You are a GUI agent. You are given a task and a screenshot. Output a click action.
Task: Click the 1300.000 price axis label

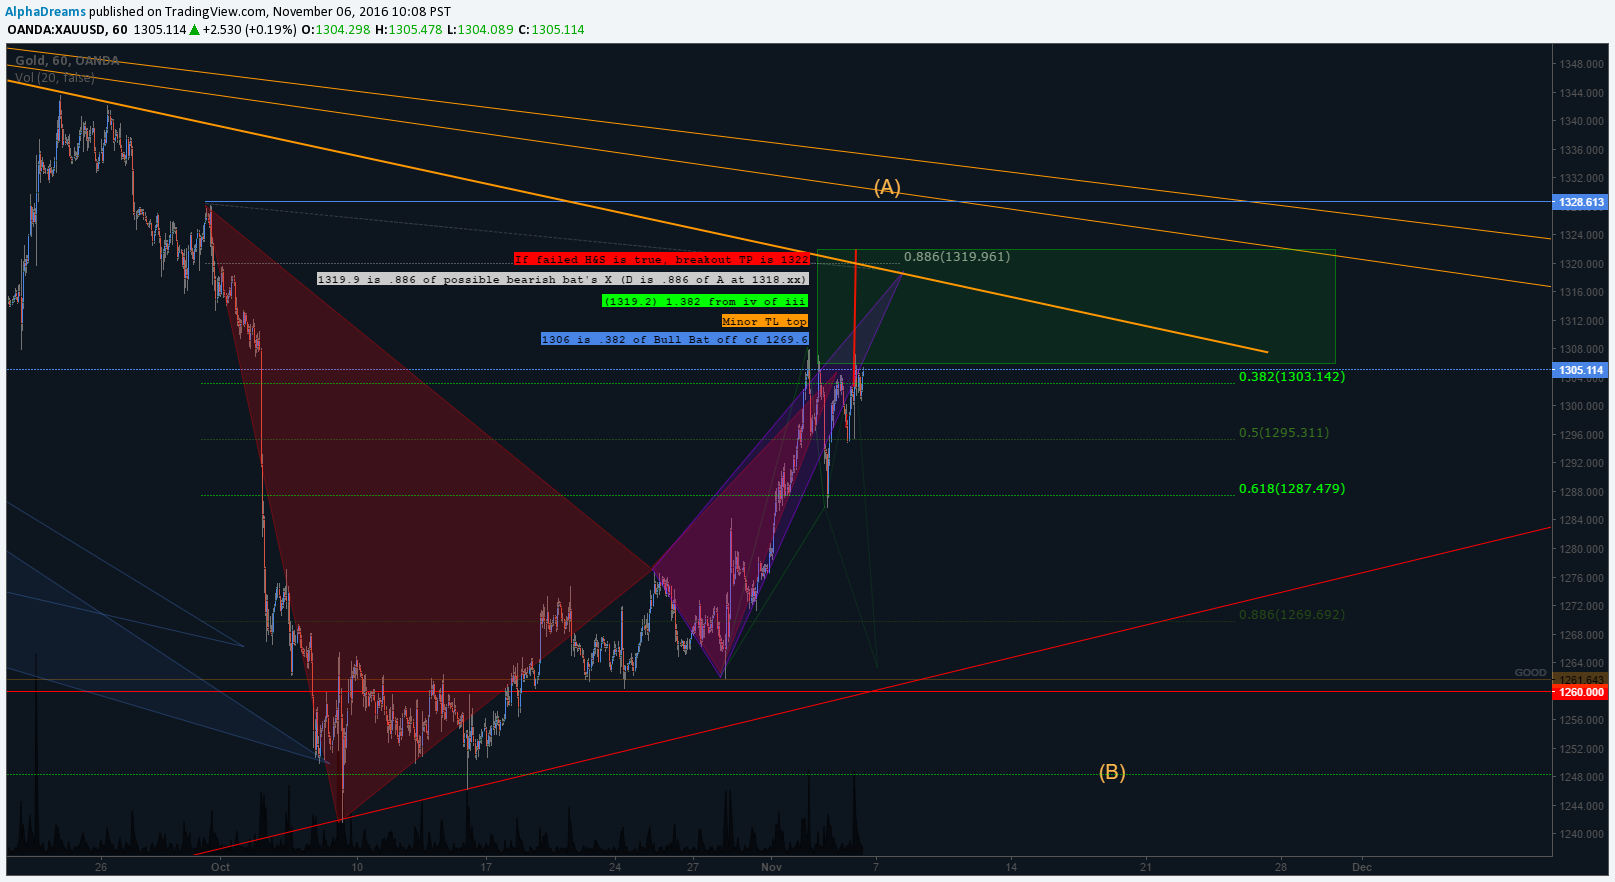[x=1581, y=406]
